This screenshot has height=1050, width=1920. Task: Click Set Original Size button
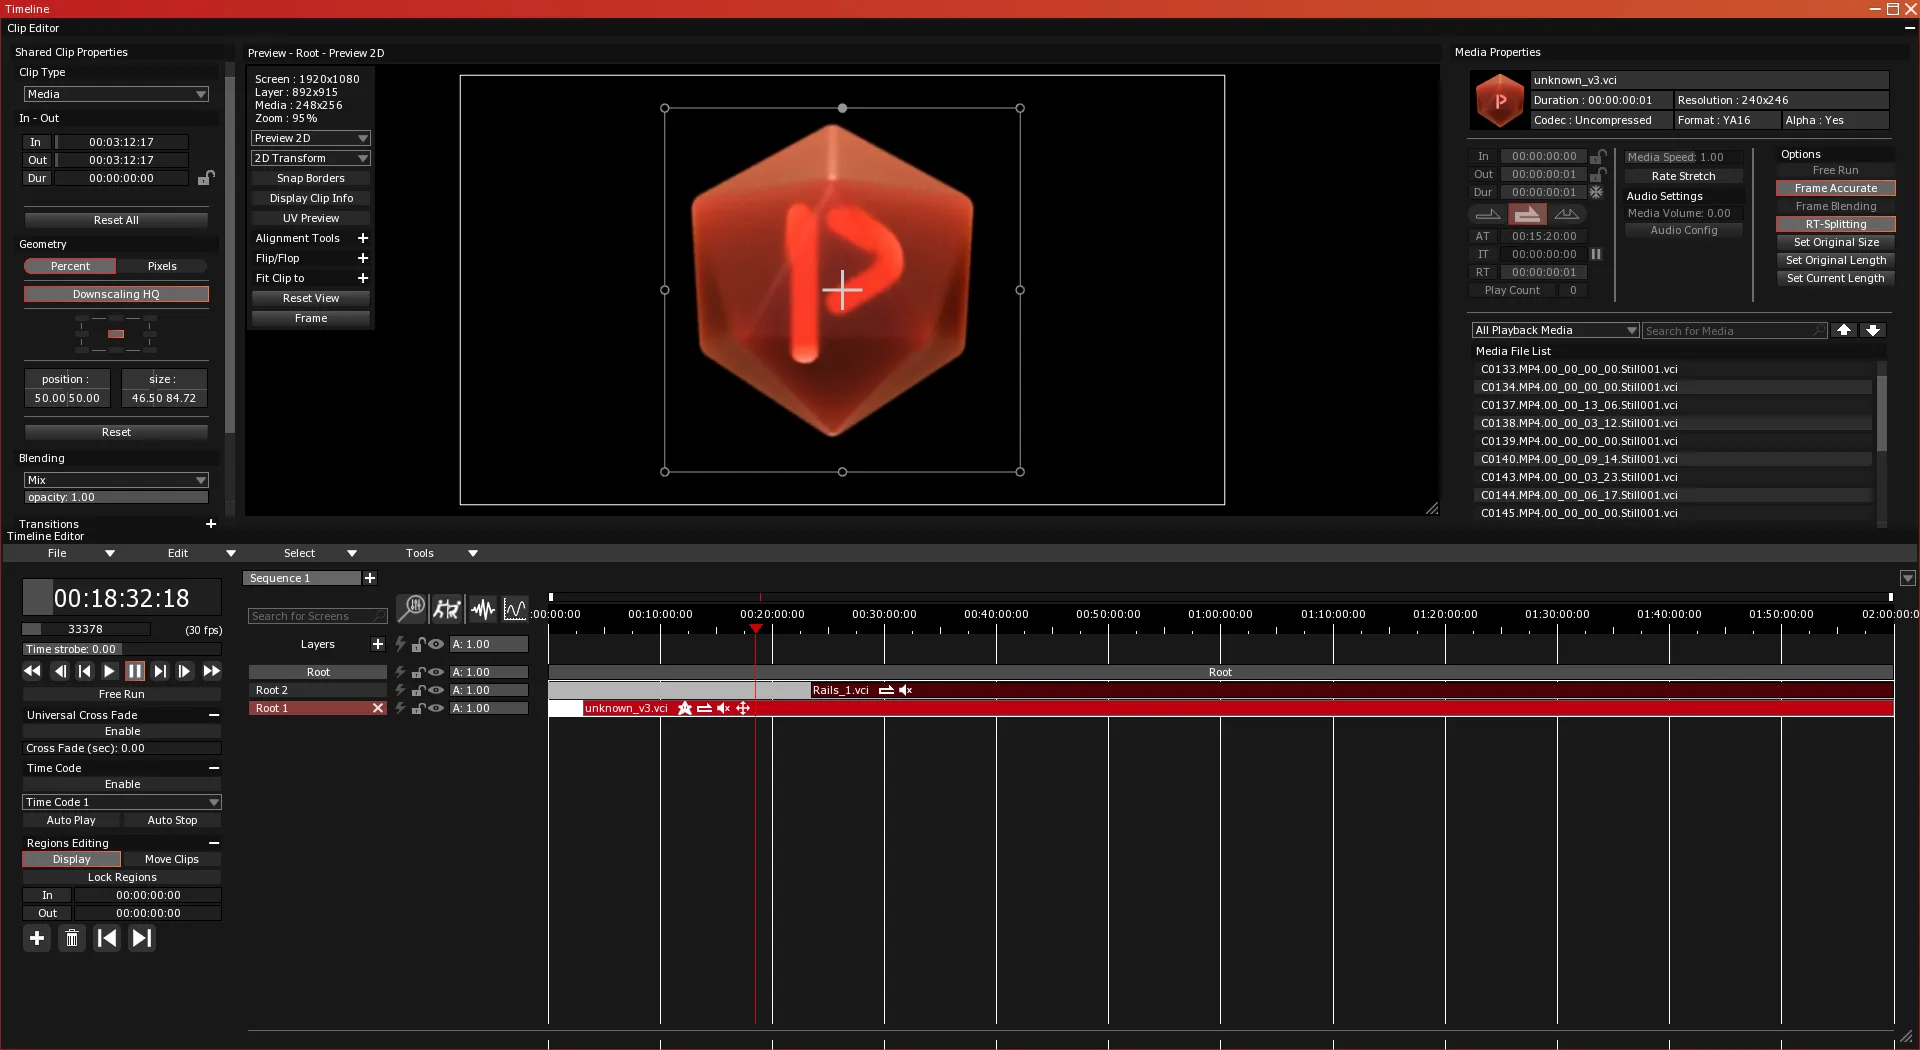pyautogui.click(x=1835, y=242)
